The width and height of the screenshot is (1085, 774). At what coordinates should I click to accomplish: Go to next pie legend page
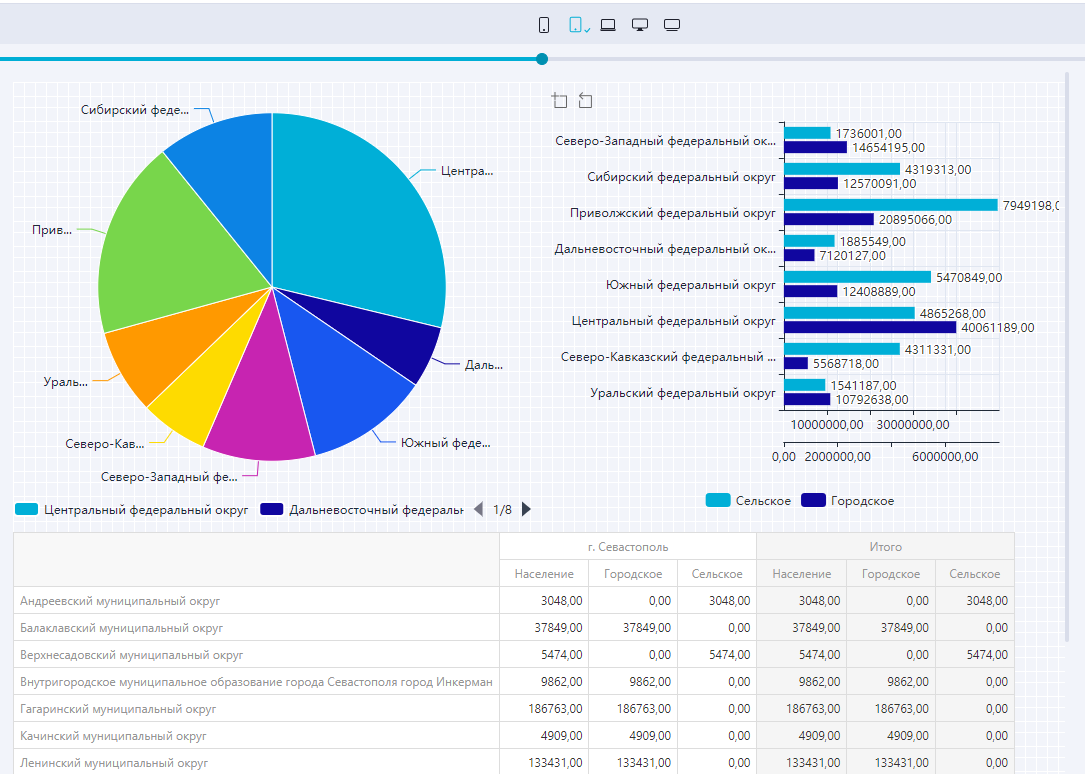(x=527, y=509)
